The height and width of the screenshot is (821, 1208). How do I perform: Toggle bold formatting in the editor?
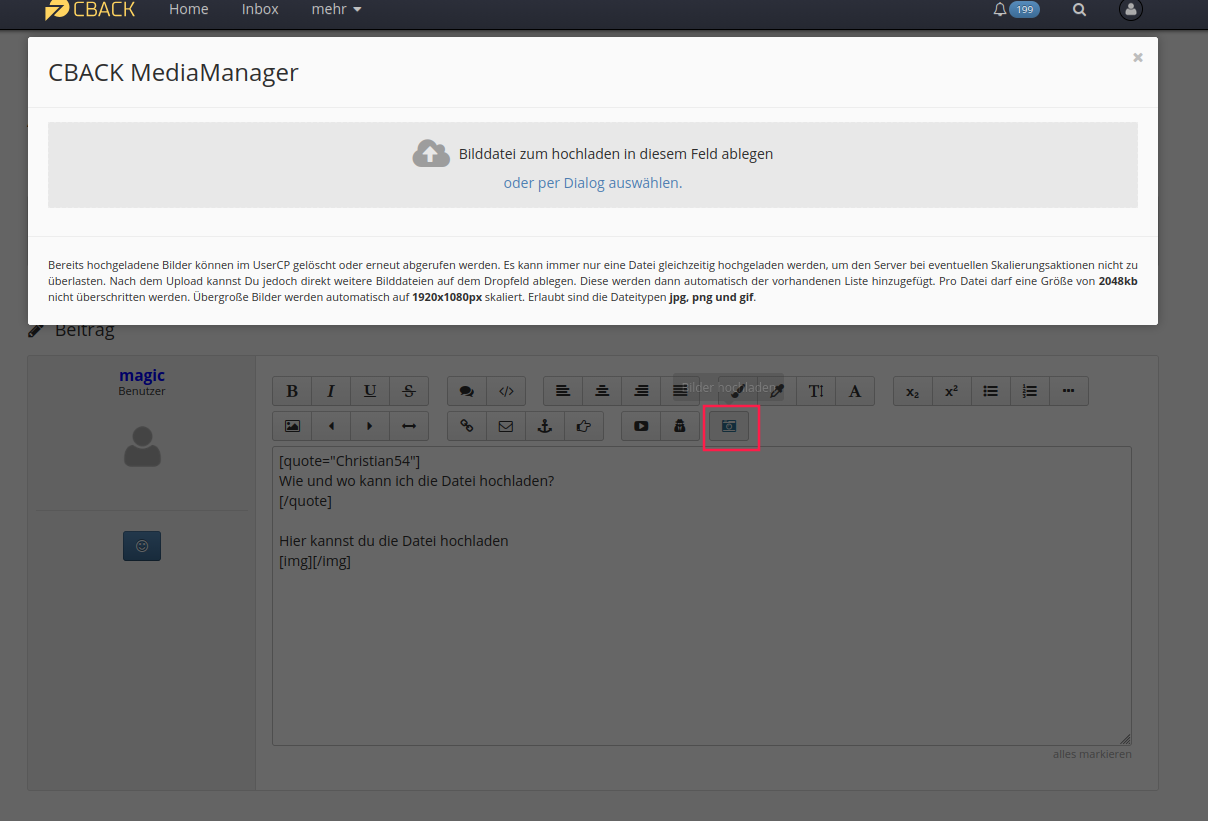292,391
